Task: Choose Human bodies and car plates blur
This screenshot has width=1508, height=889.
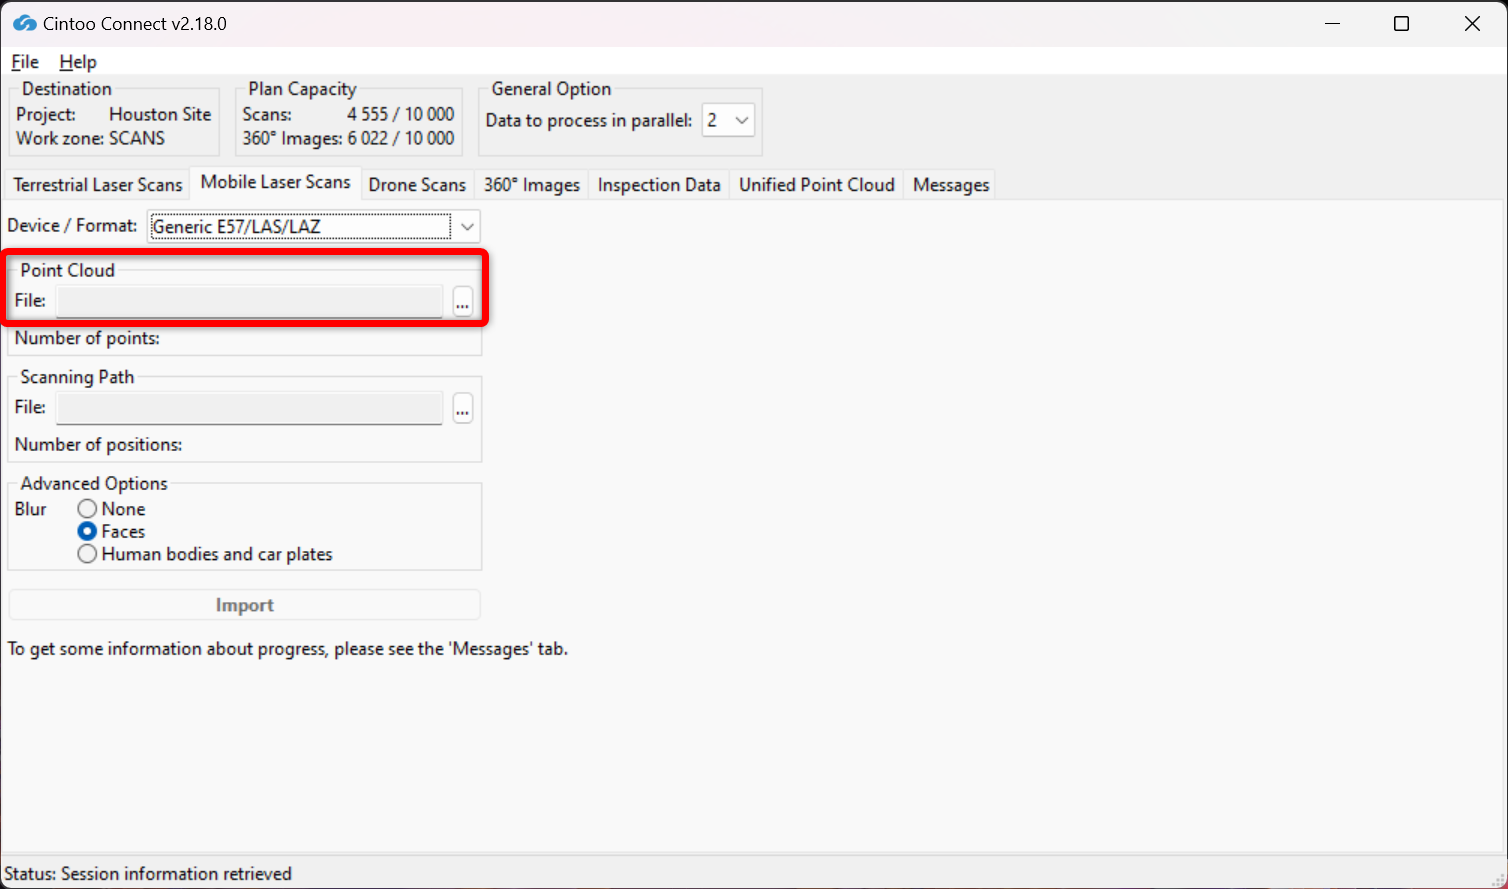Action: click(x=205, y=554)
